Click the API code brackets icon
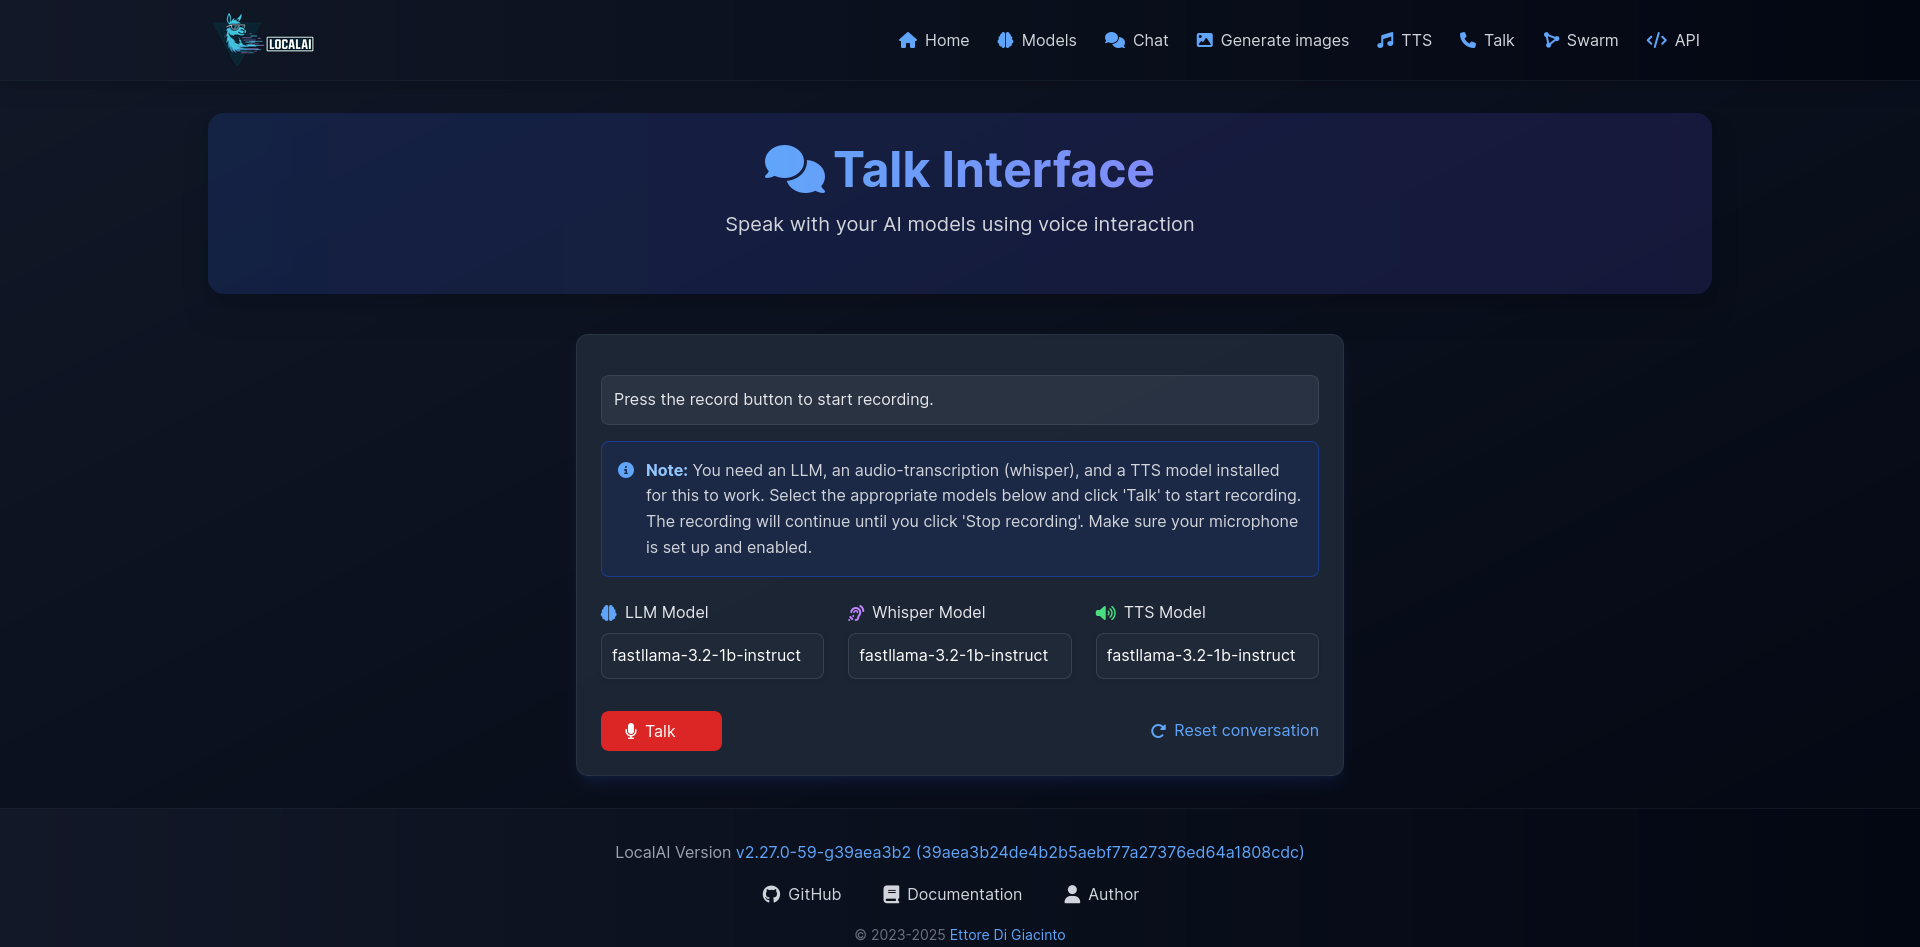Screen dimensions: 1920x947 pos(1654,40)
